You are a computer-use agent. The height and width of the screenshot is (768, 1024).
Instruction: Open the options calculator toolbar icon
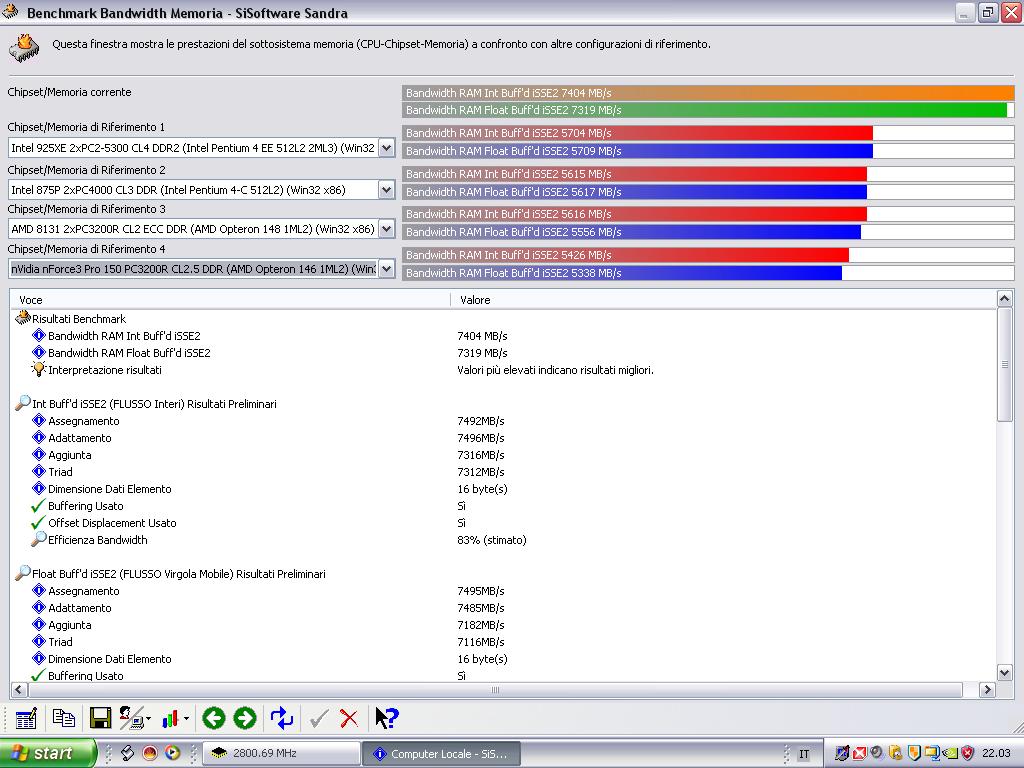pos(26,718)
